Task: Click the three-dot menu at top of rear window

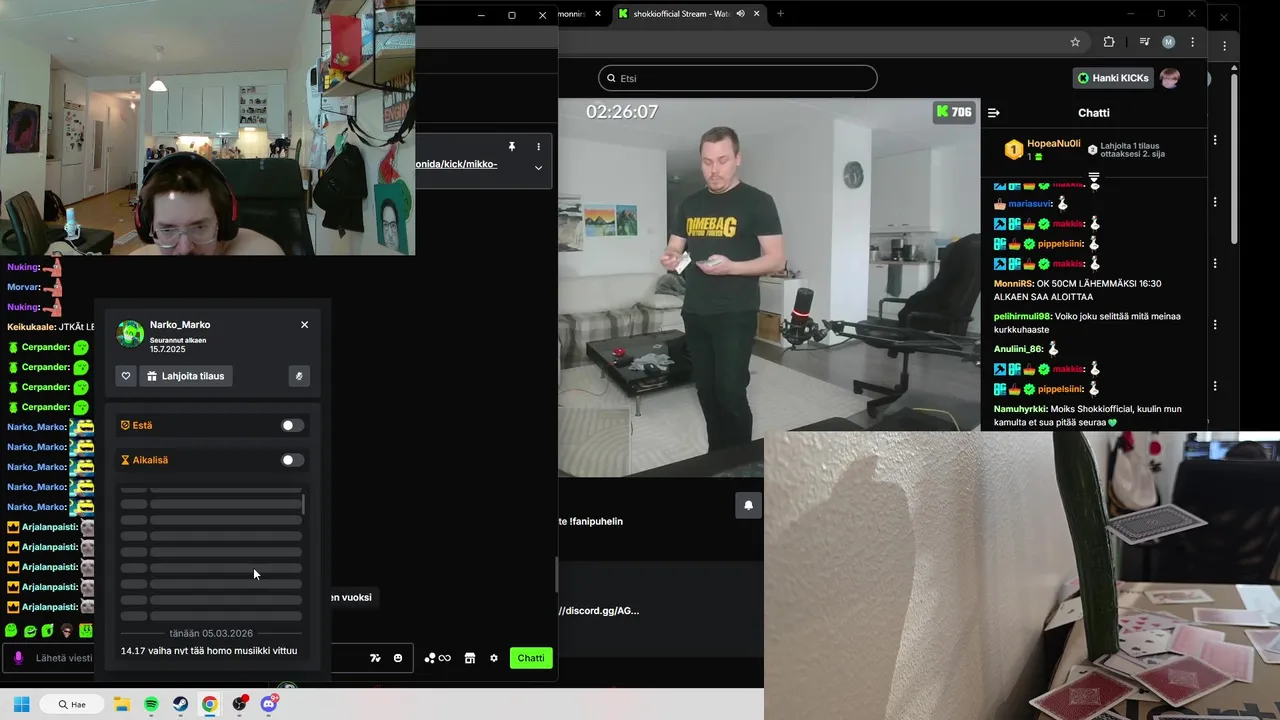Action: point(1225,45)
